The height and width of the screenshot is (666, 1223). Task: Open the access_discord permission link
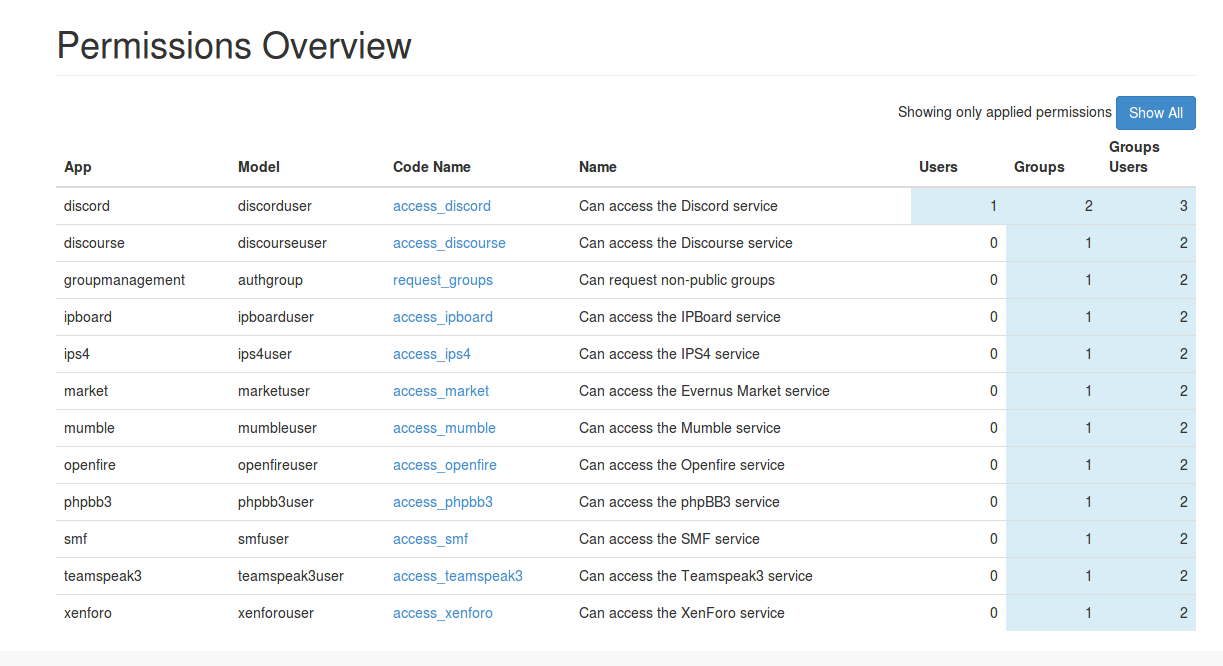click(442, 206)
